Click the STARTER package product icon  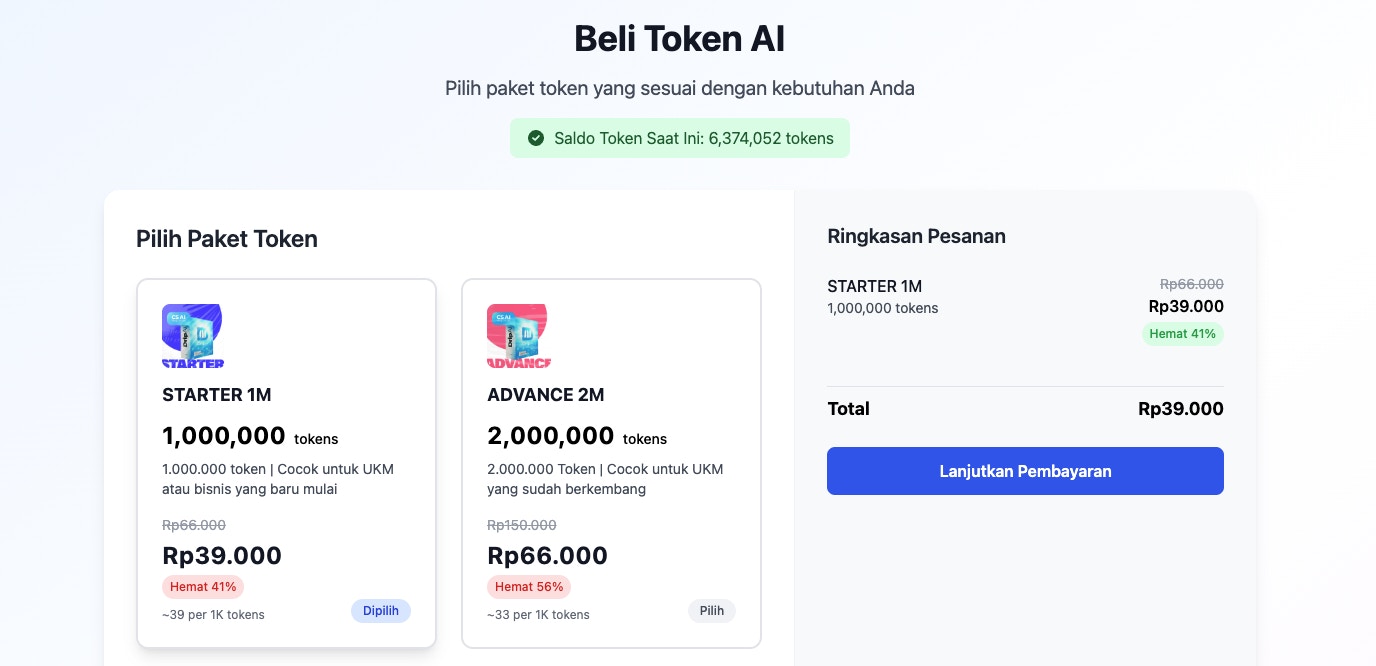(x=190, y=335)
